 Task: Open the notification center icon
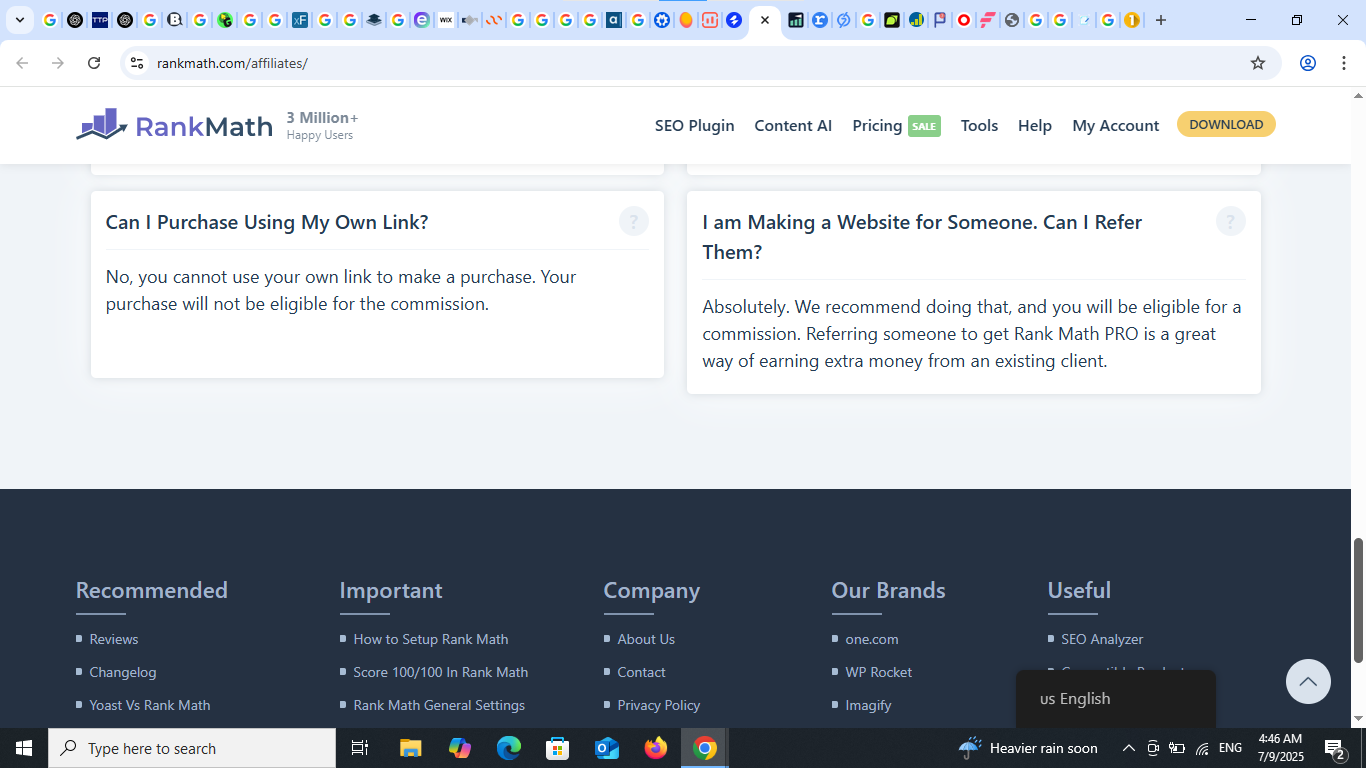click(1334, 748)
